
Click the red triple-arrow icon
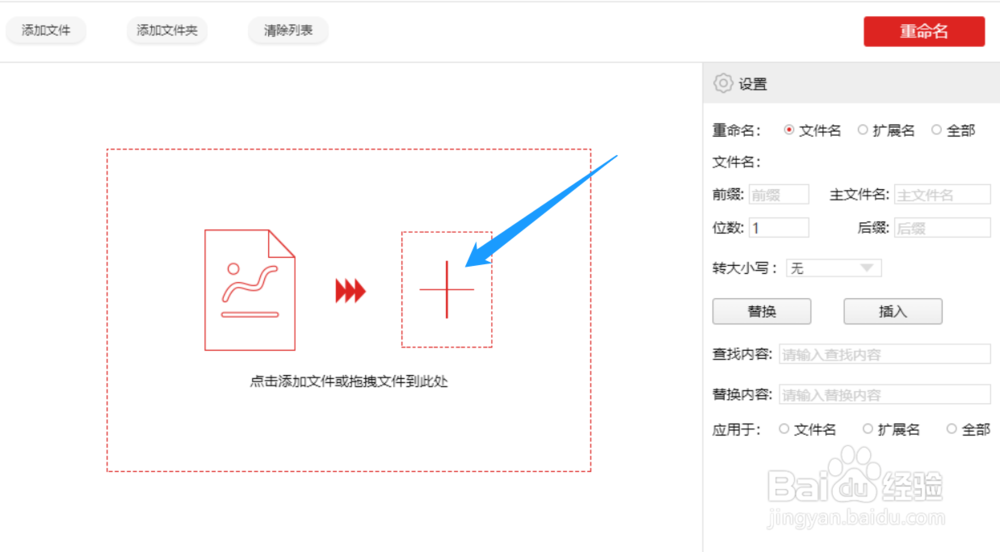click(x=350, y=291)
